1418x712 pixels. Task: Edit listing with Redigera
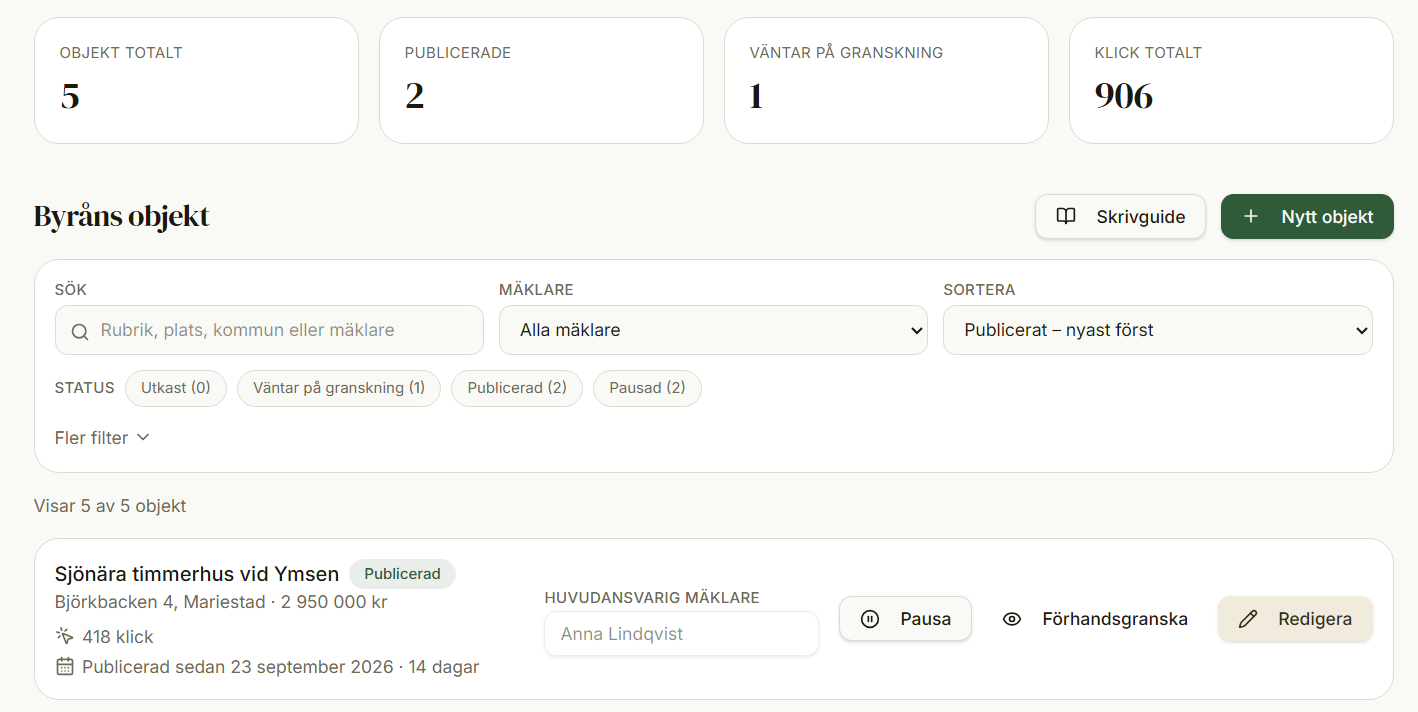(1295, 619)
